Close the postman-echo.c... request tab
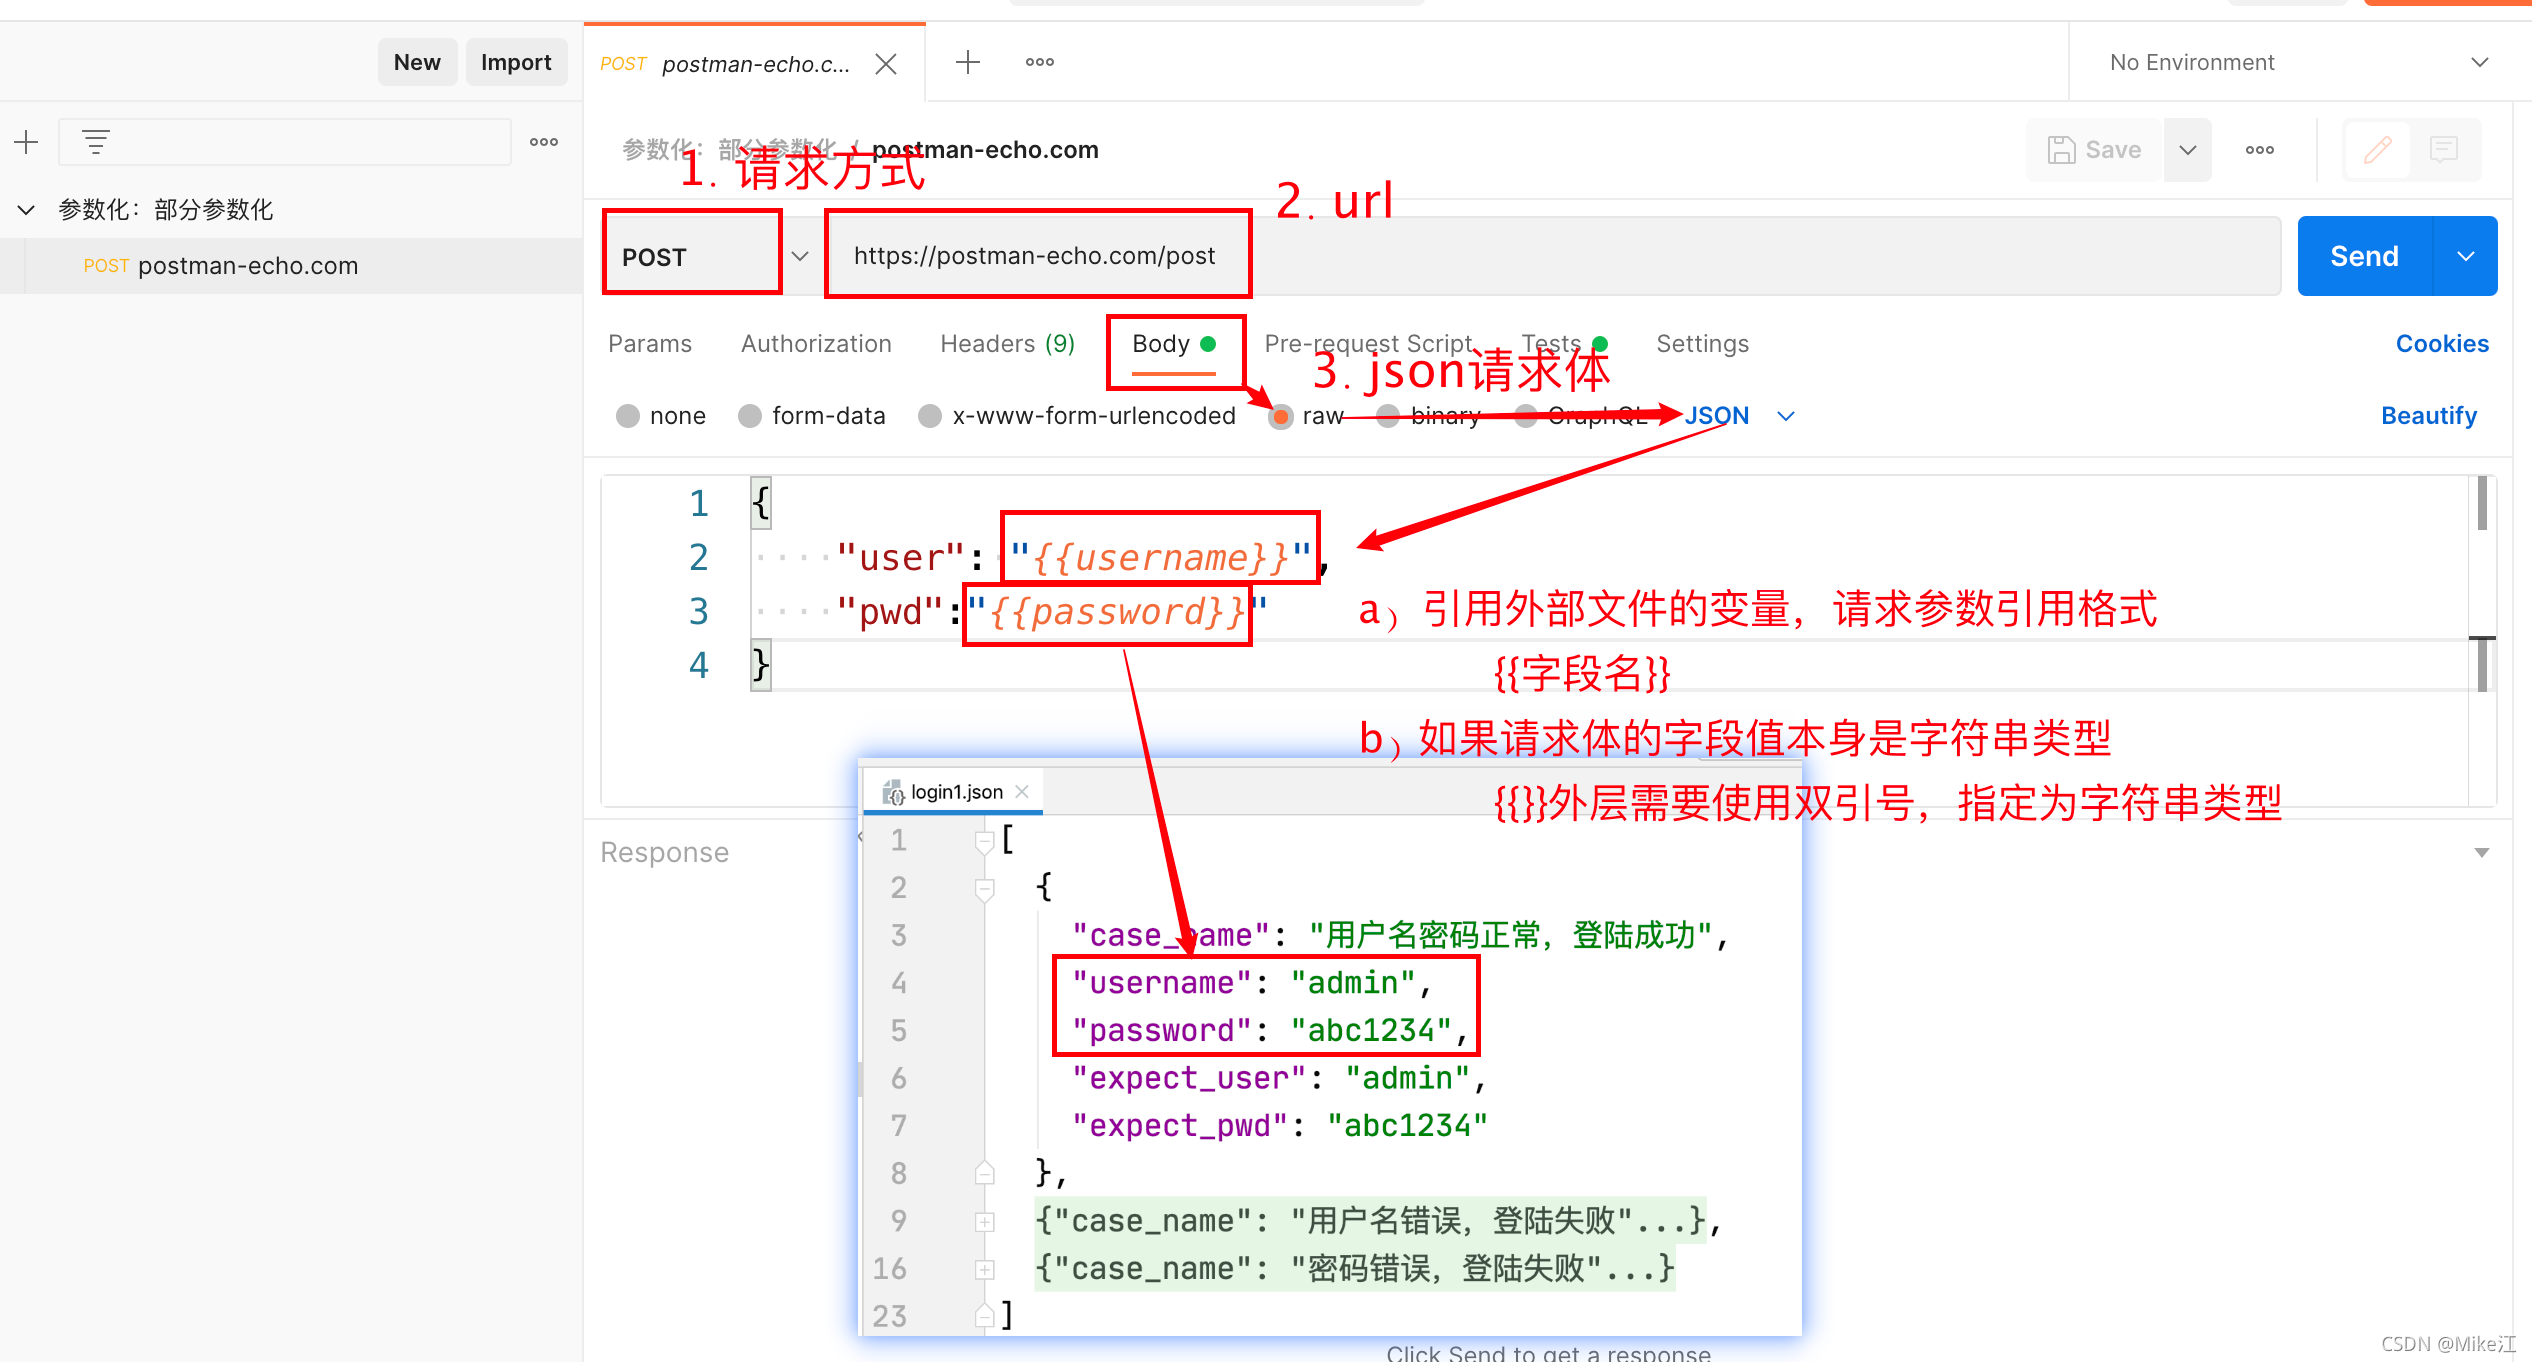This screenshot has height=1362, width=2532. pyautogui.click(x=886, y=64)
